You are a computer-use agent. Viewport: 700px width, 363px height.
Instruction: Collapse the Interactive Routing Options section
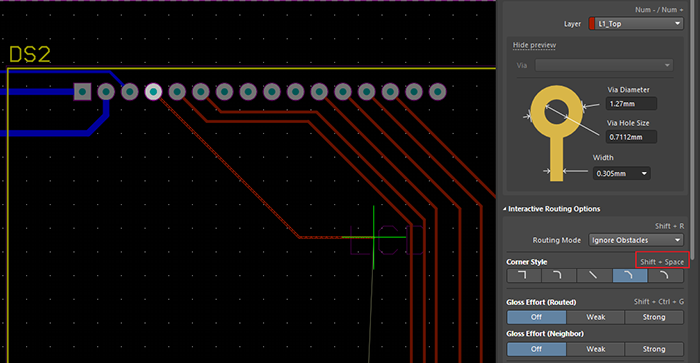(504, 209)
